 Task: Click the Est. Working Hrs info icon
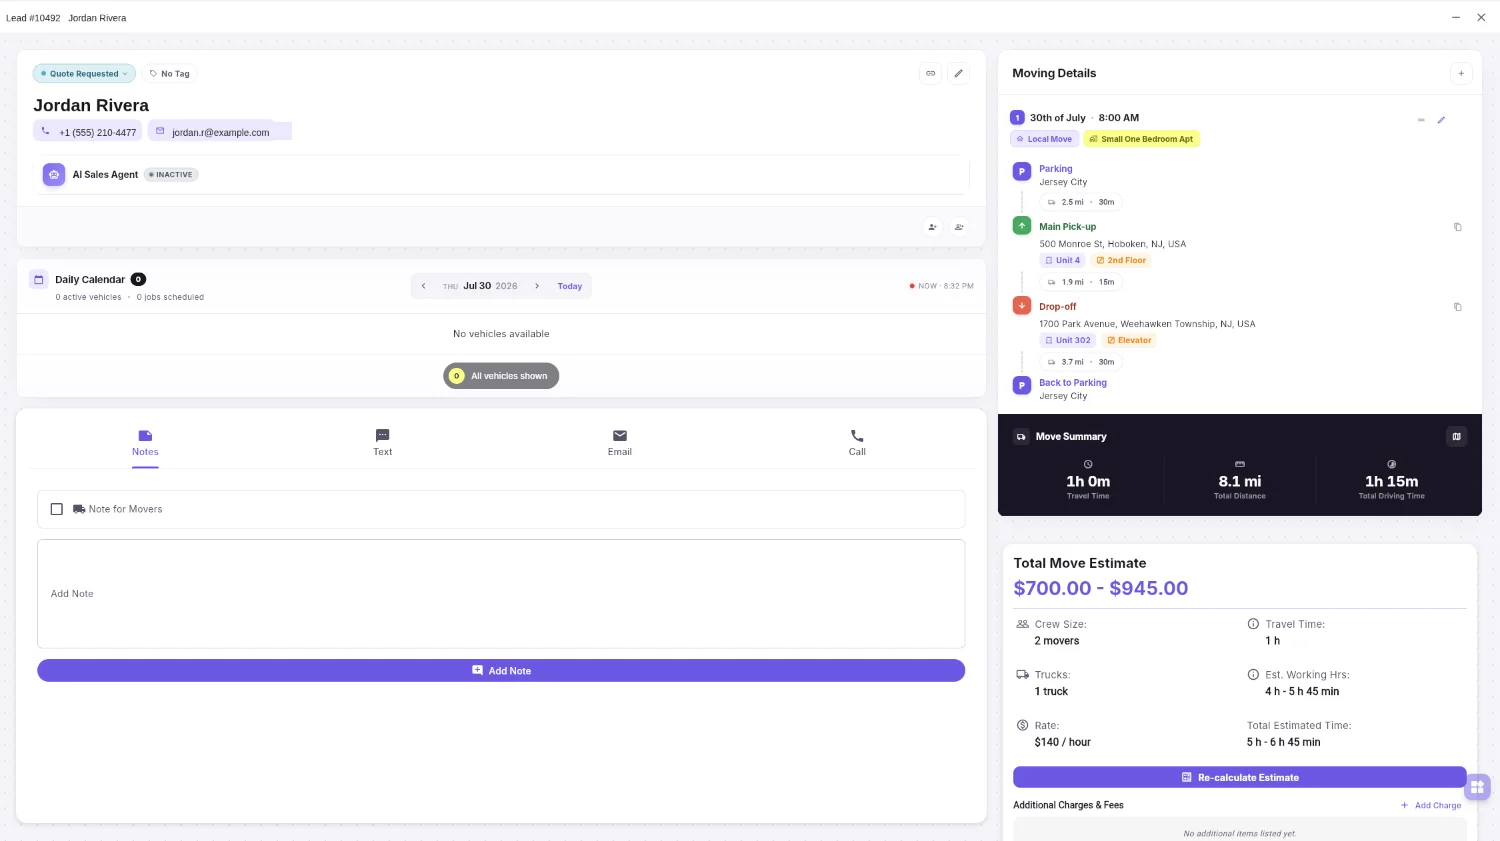click(x=1253, y=675)
